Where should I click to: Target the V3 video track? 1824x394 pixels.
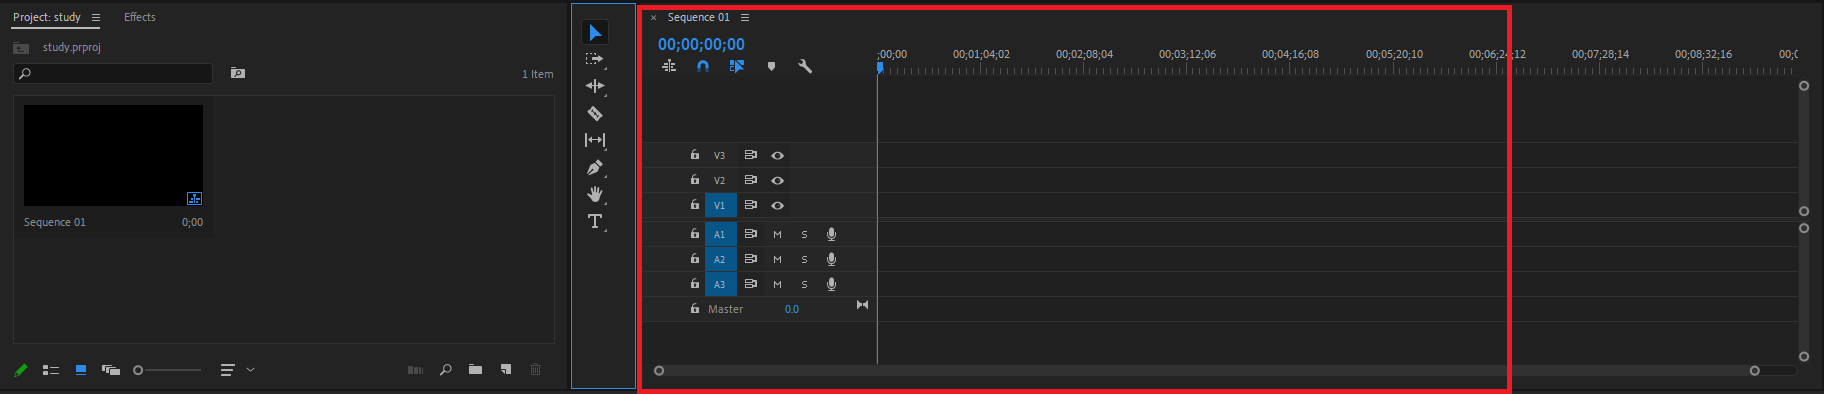point(720,155)
